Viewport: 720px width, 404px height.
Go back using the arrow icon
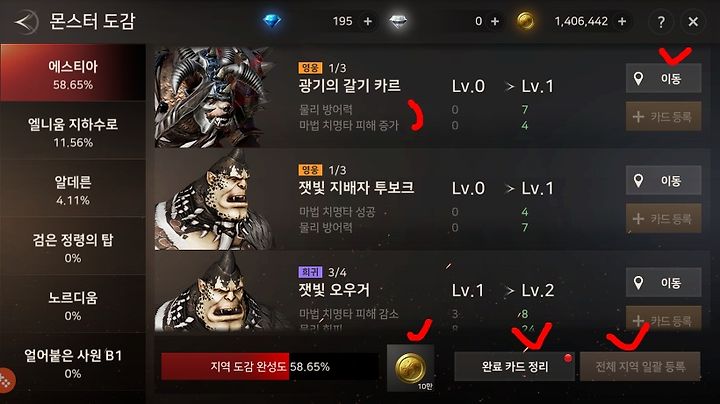26,21
